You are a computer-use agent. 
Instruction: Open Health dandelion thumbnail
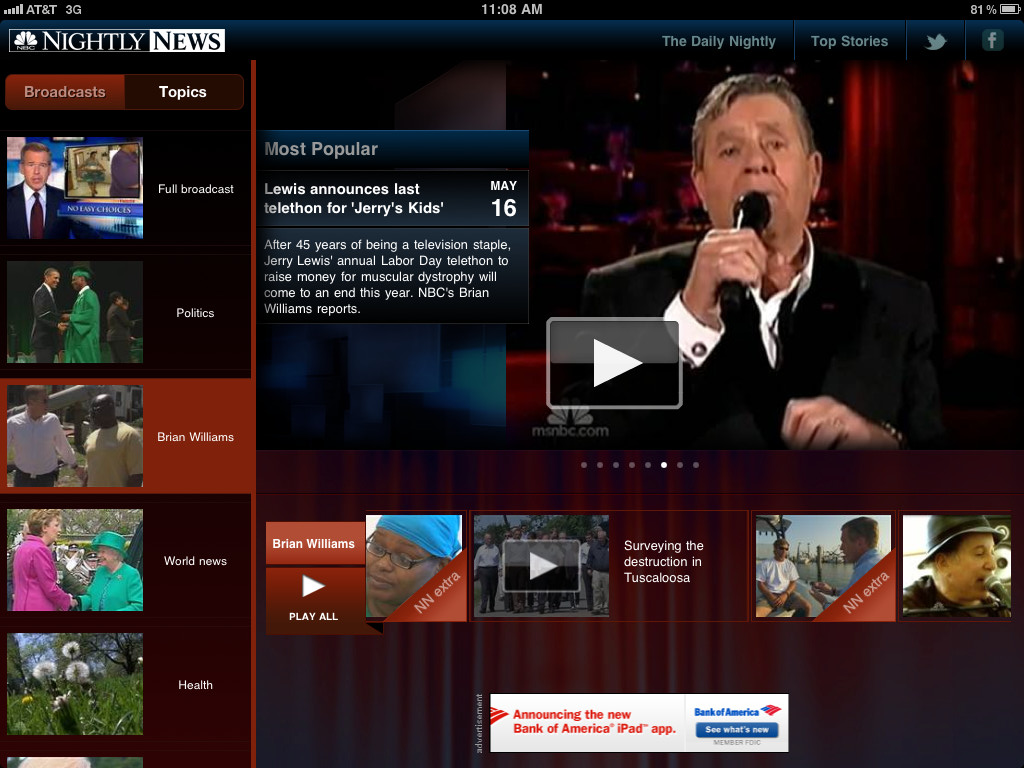tap(75, 684)
